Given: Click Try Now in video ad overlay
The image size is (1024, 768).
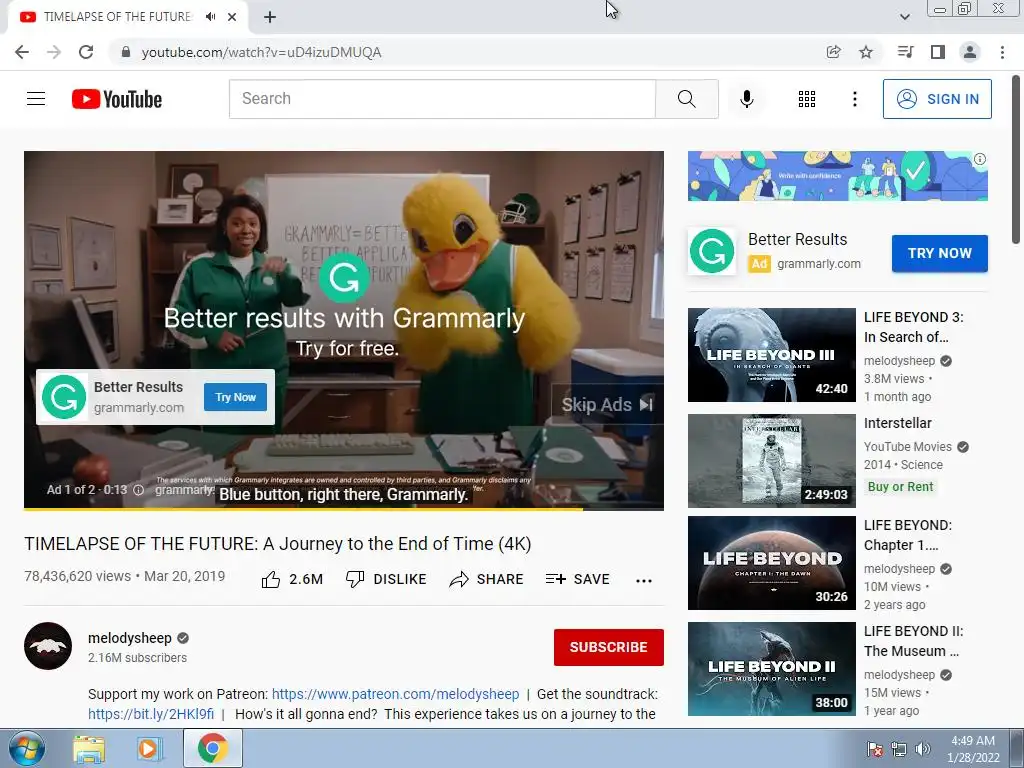Looking at the screenshot, I should [x=235, y=397].
